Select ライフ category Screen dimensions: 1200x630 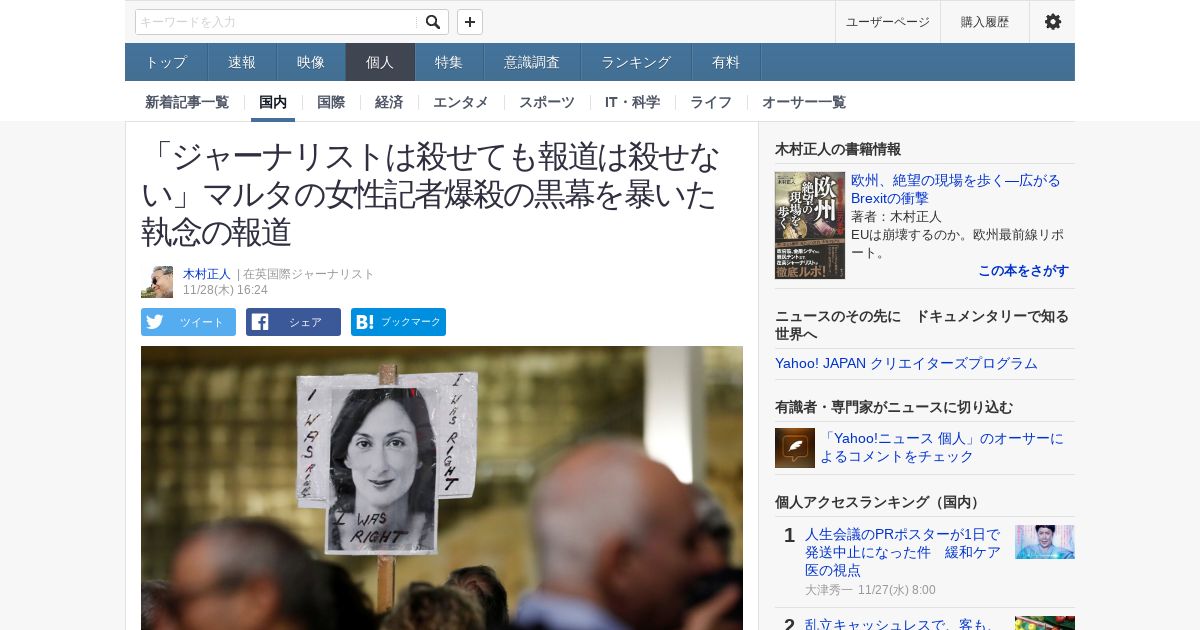click(x=711, y=102)
